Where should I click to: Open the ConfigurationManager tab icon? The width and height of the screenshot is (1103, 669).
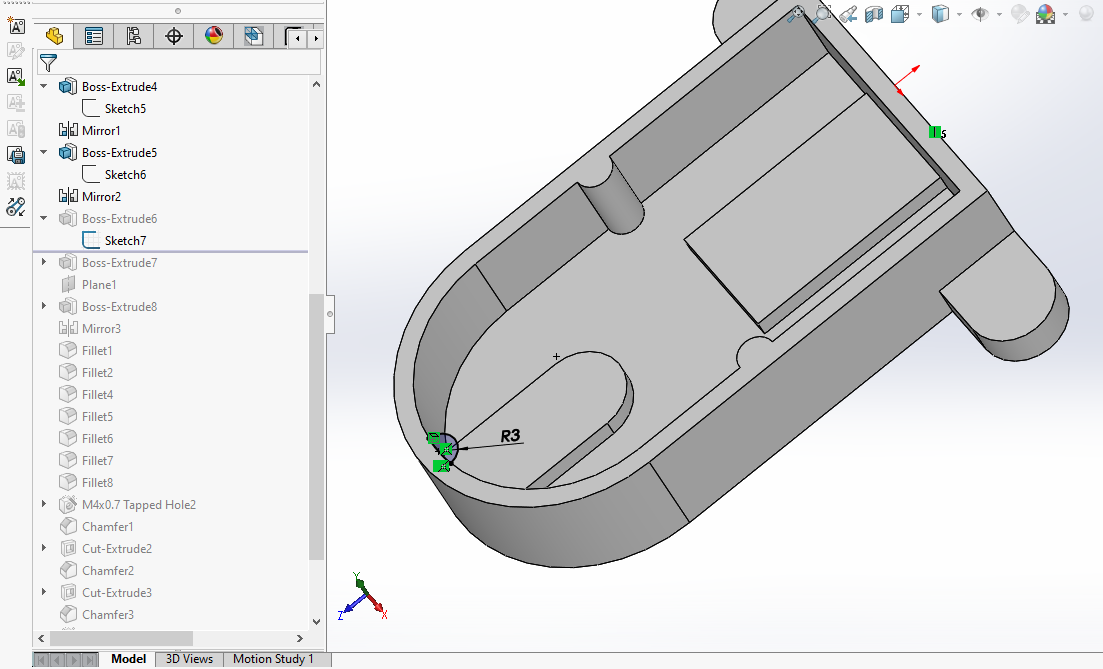134,37
